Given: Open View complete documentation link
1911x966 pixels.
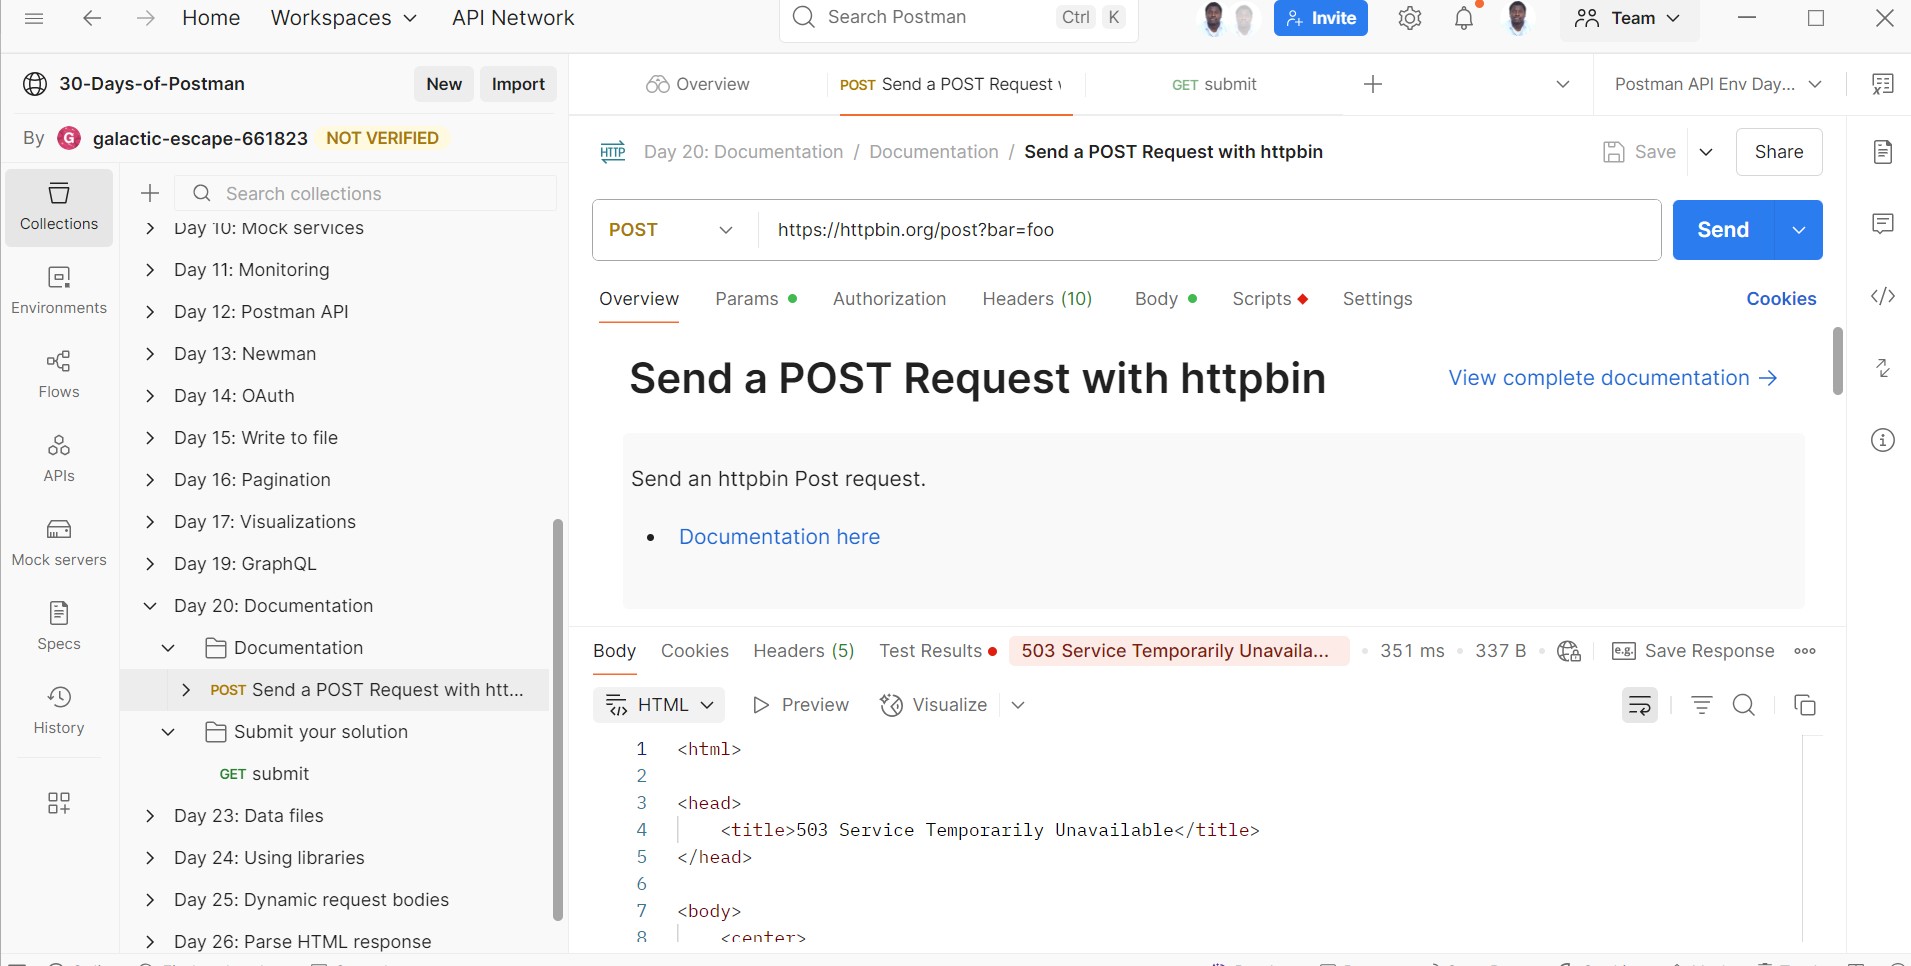Looking at the screenshot, I should click(1613, 378).
